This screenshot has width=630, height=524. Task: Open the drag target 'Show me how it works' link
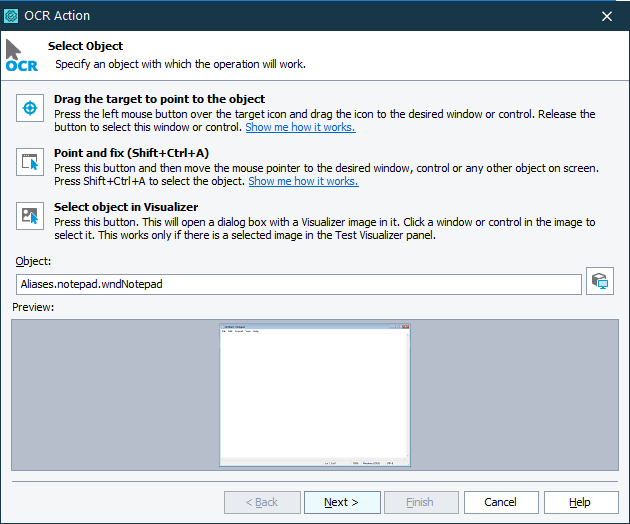(x=300, y=127)
